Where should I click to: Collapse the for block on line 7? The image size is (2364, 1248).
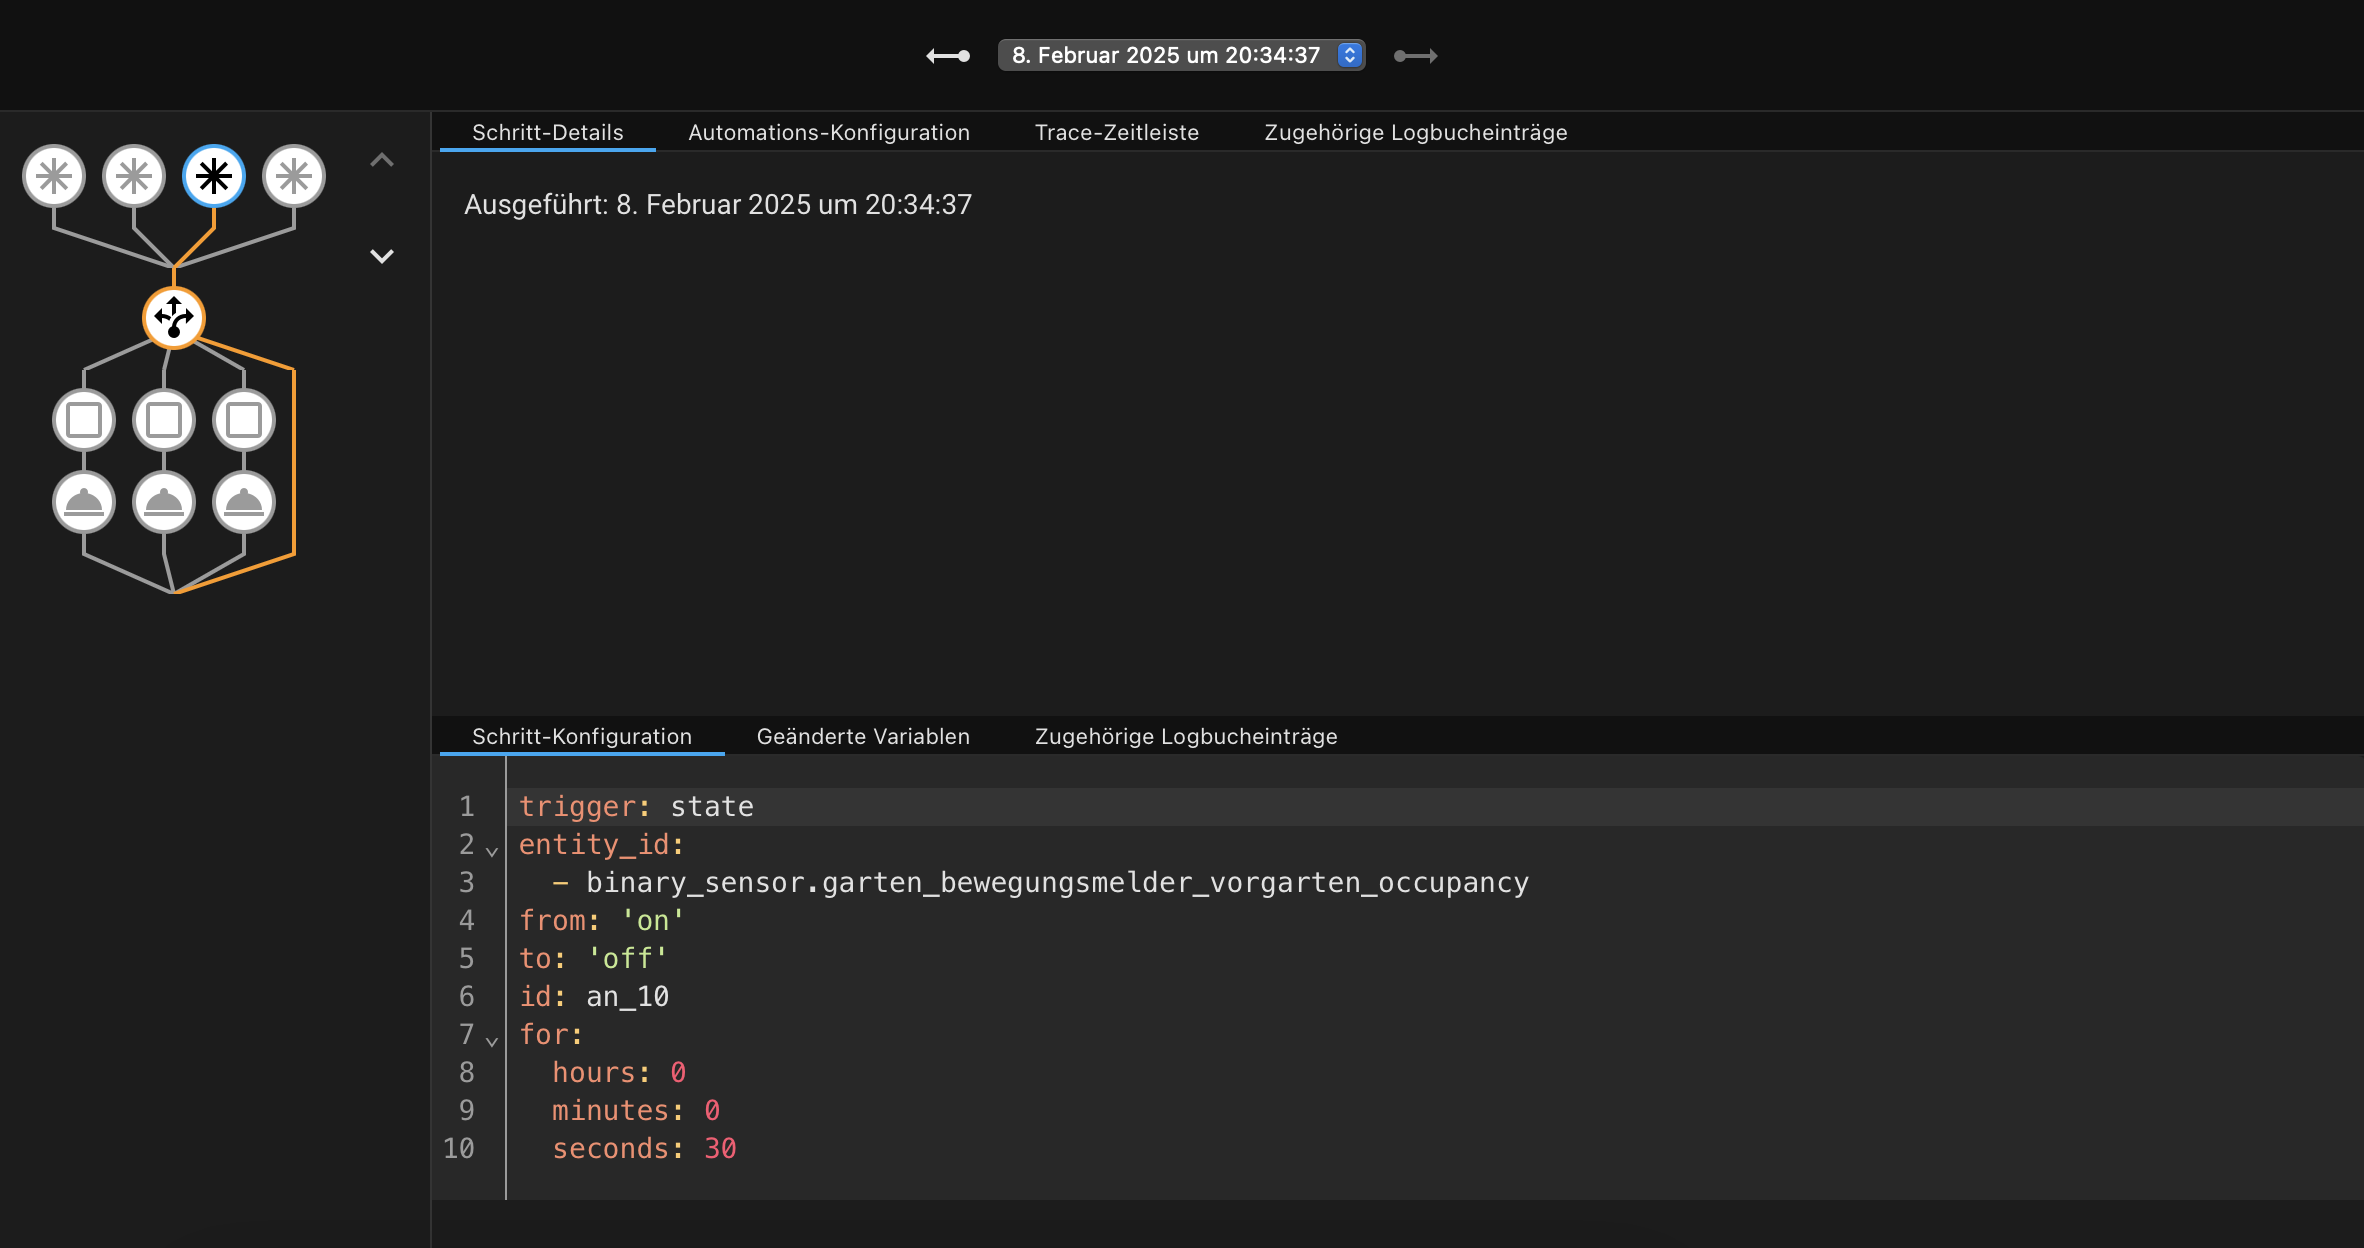[492, 1041]
